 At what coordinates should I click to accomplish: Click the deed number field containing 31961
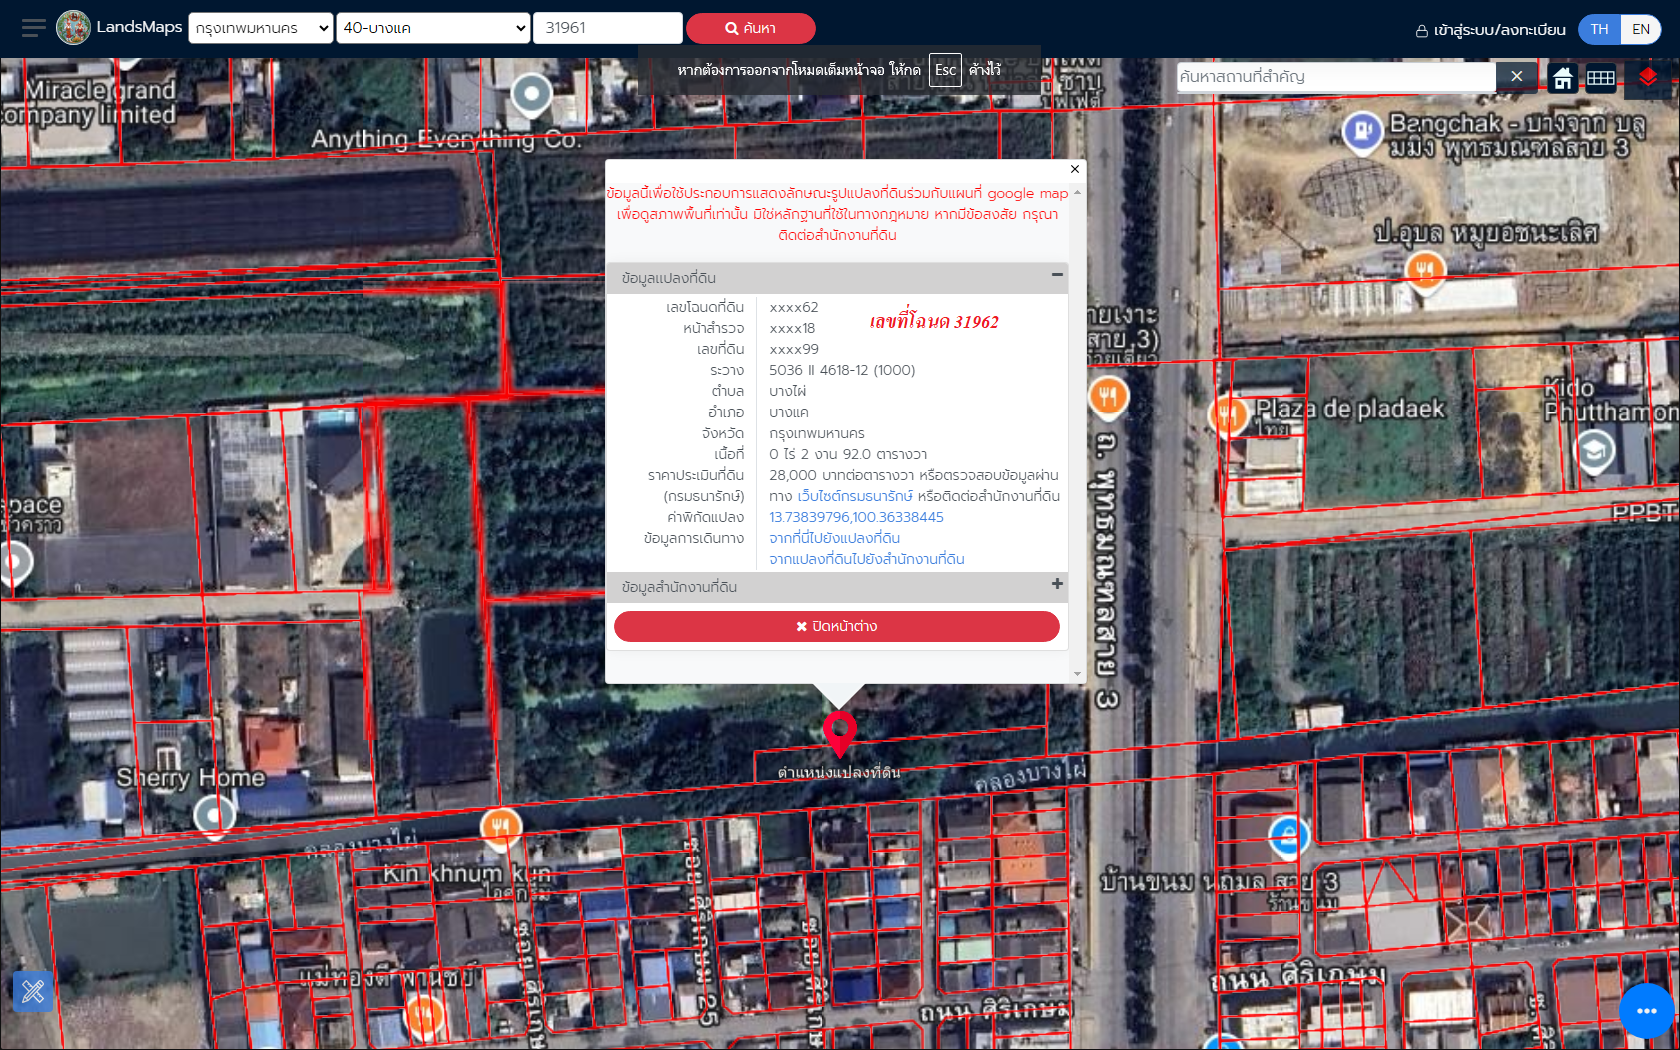(x=608, y=28)
